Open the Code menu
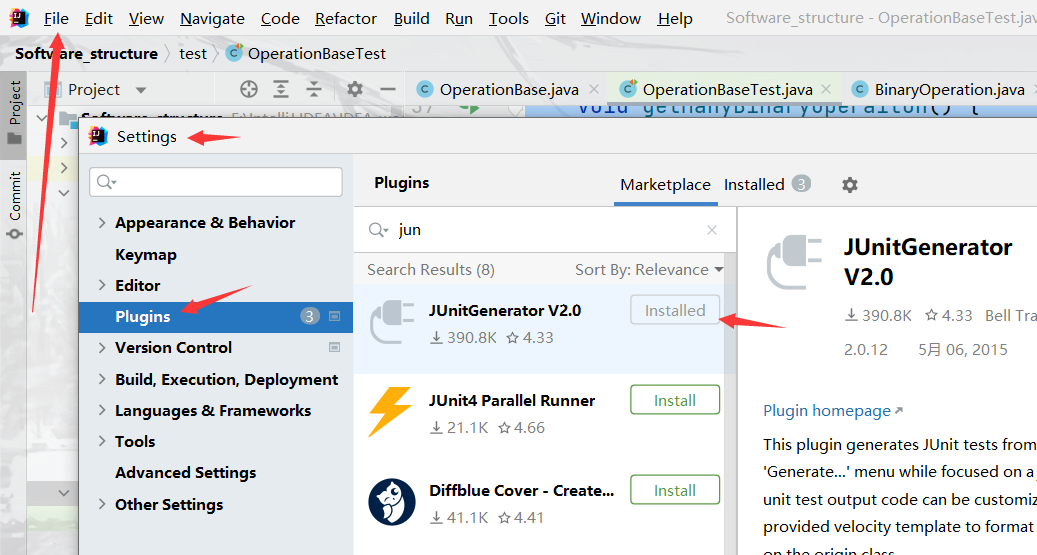Viewport: 1037px width, 555px height. [280, 19]
